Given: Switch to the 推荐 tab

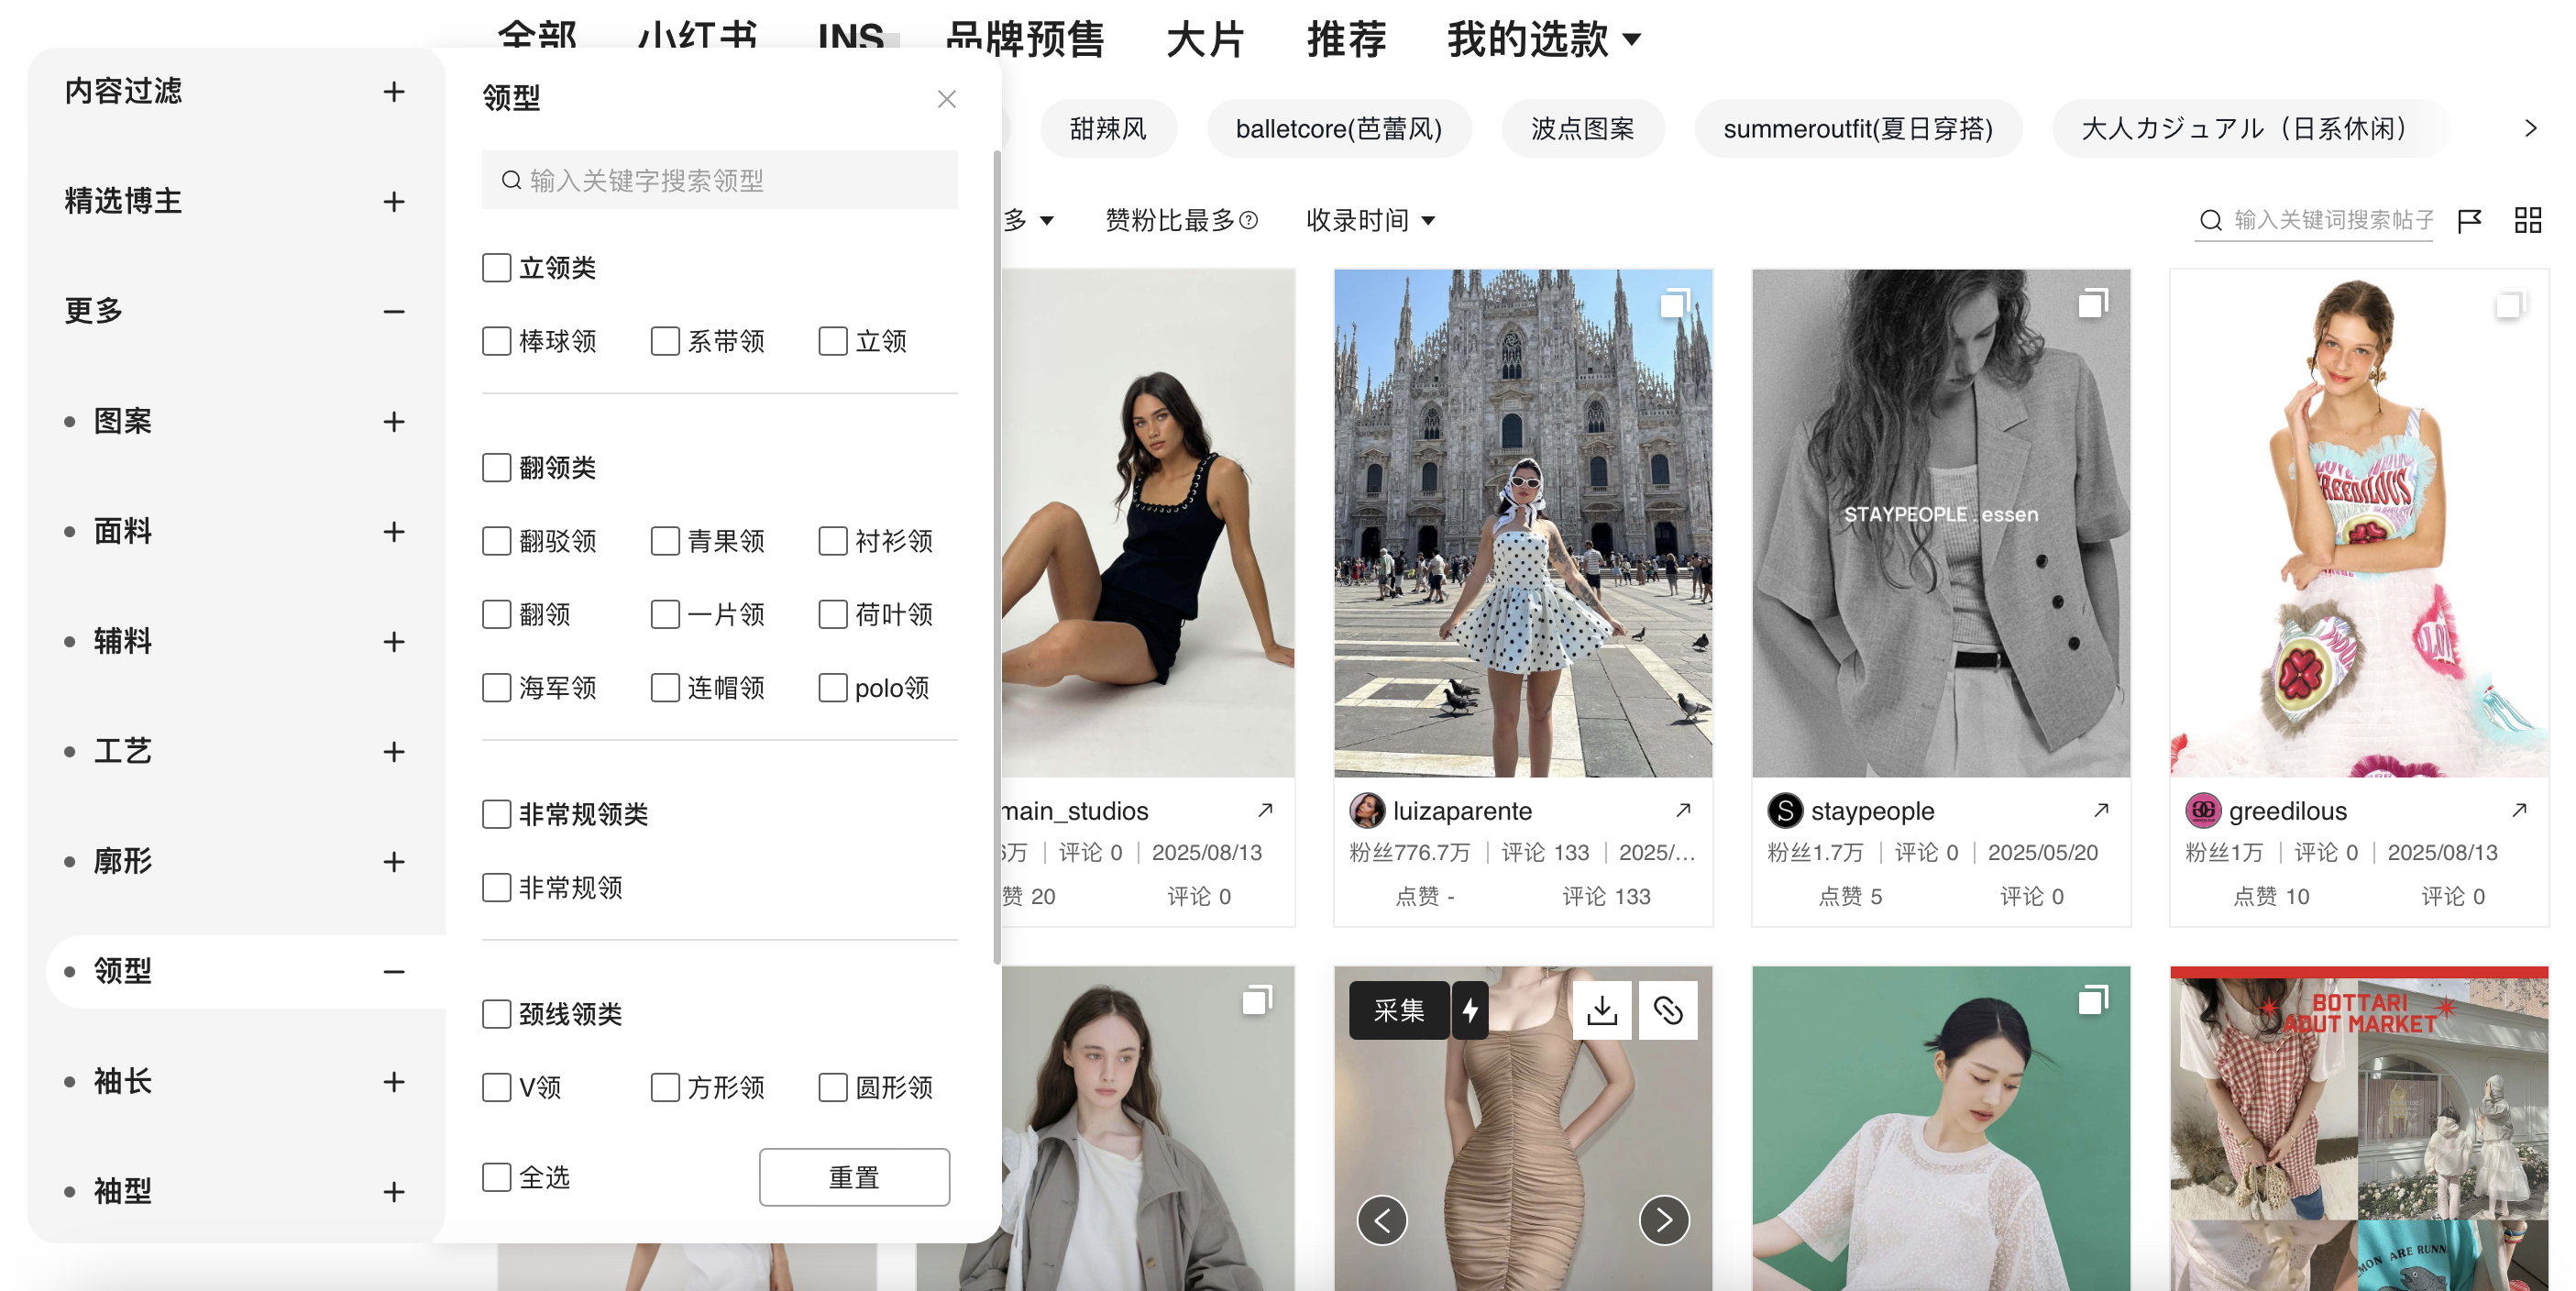Looking at the screenshot, I should pyautogui.click(x=1346, y=39).
